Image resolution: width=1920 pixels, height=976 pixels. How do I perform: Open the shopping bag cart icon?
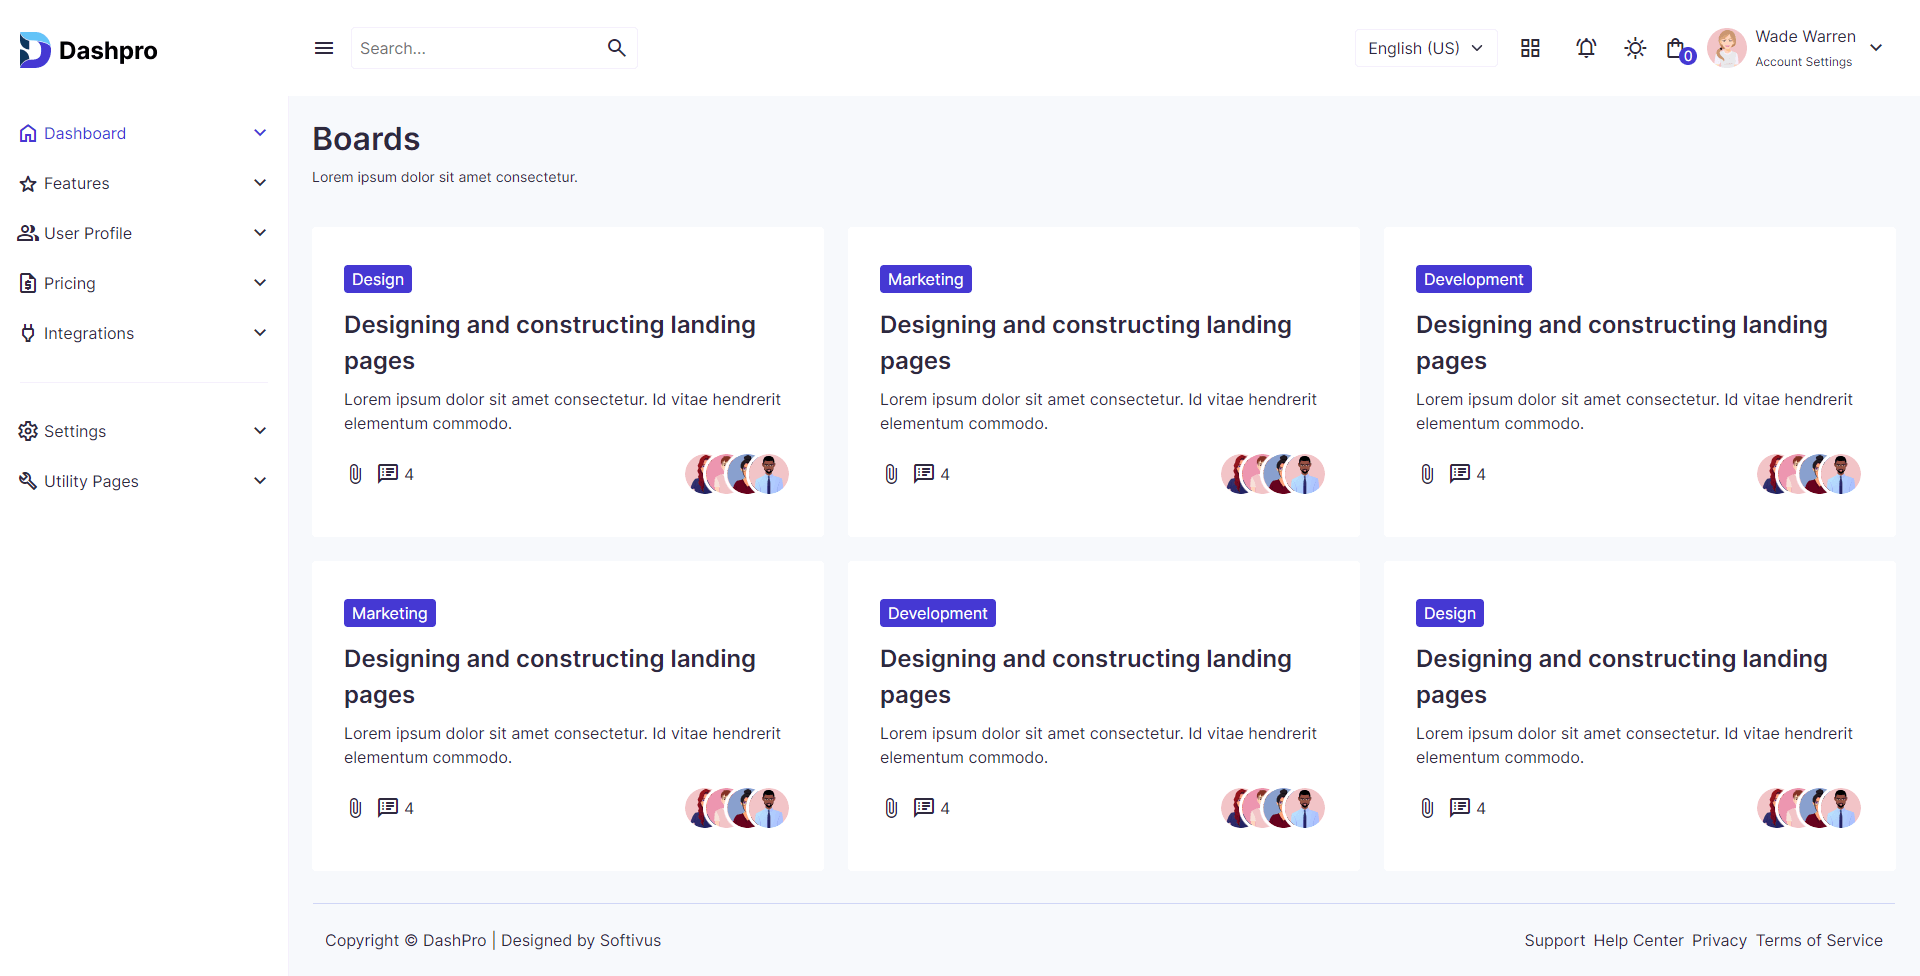pos(1677,49)
